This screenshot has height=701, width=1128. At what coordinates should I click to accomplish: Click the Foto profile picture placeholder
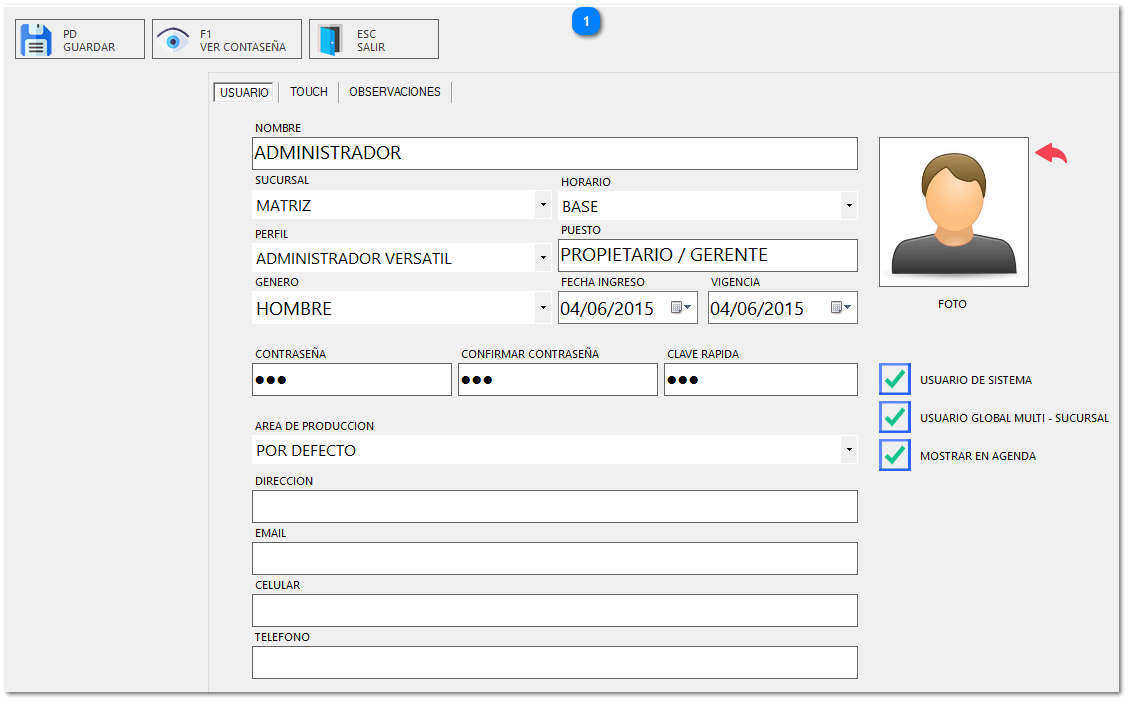coord(952,211)
